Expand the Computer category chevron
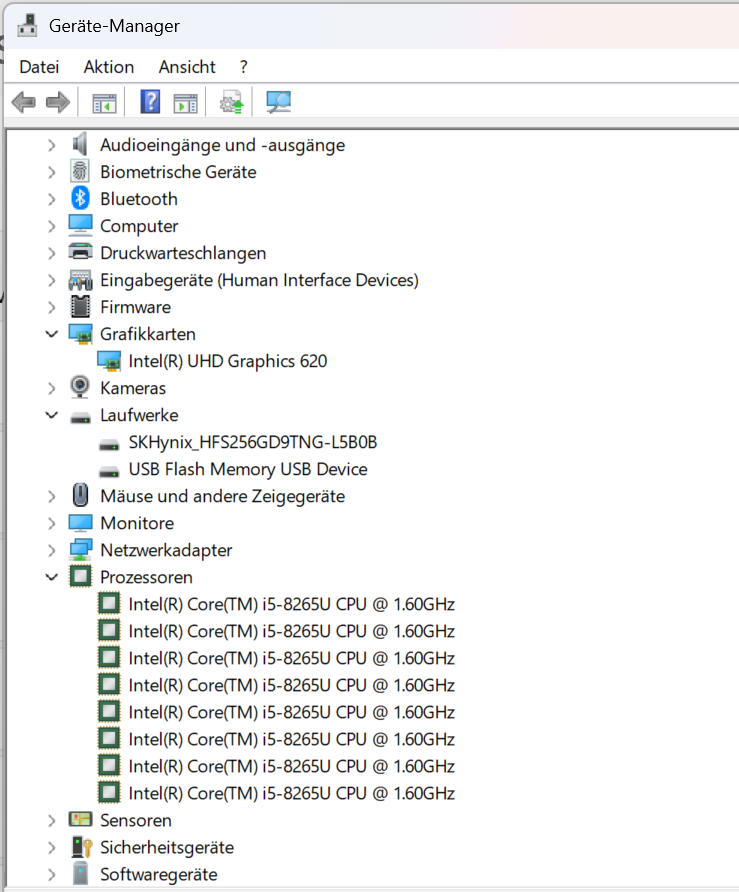 coord(52,226)
